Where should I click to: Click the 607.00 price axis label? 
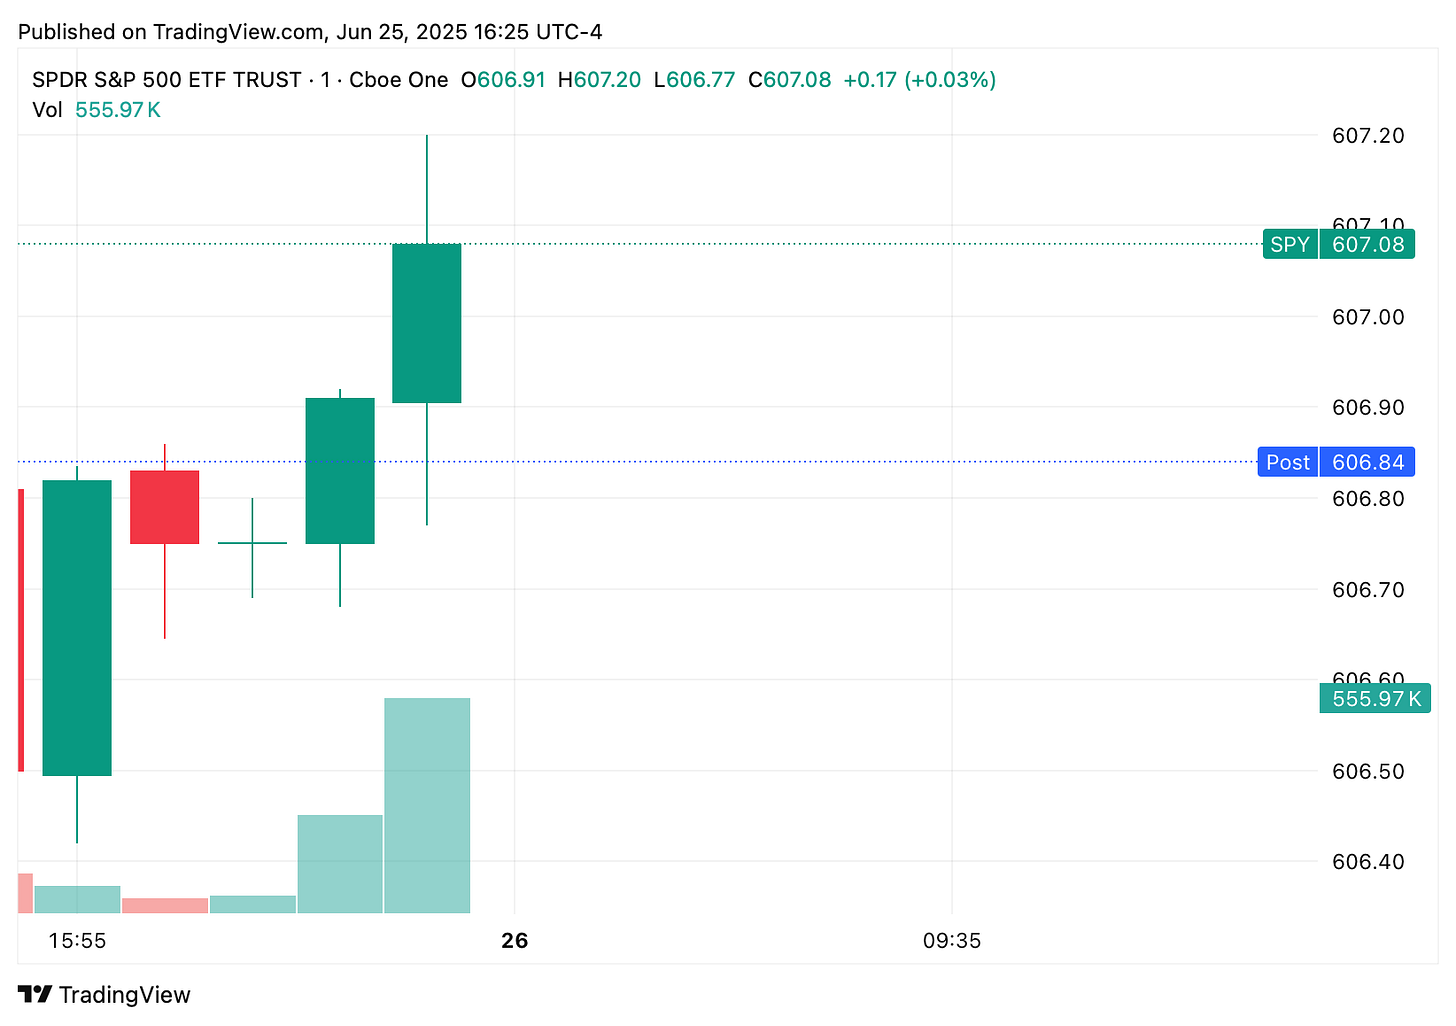coord(1368,317)
